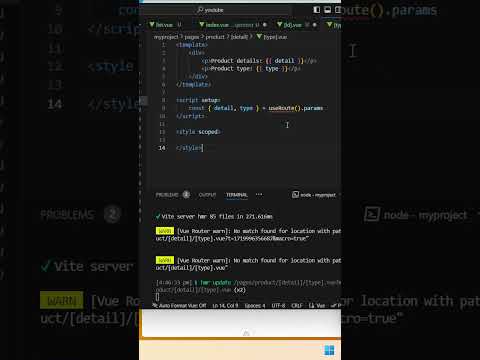
Task: Switch to the [id].vue editor tab
Action: pos(296,25)
